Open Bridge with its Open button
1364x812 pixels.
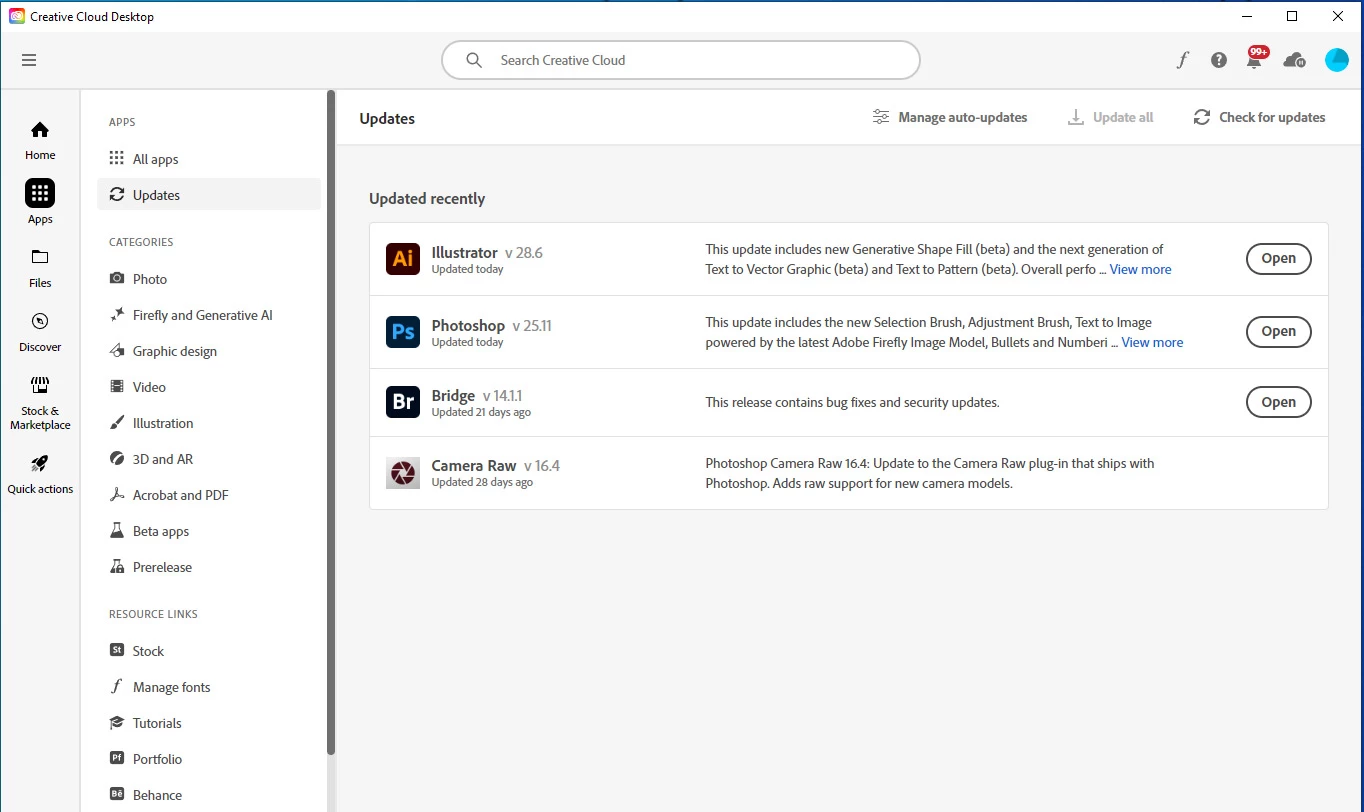point(1278,402)
